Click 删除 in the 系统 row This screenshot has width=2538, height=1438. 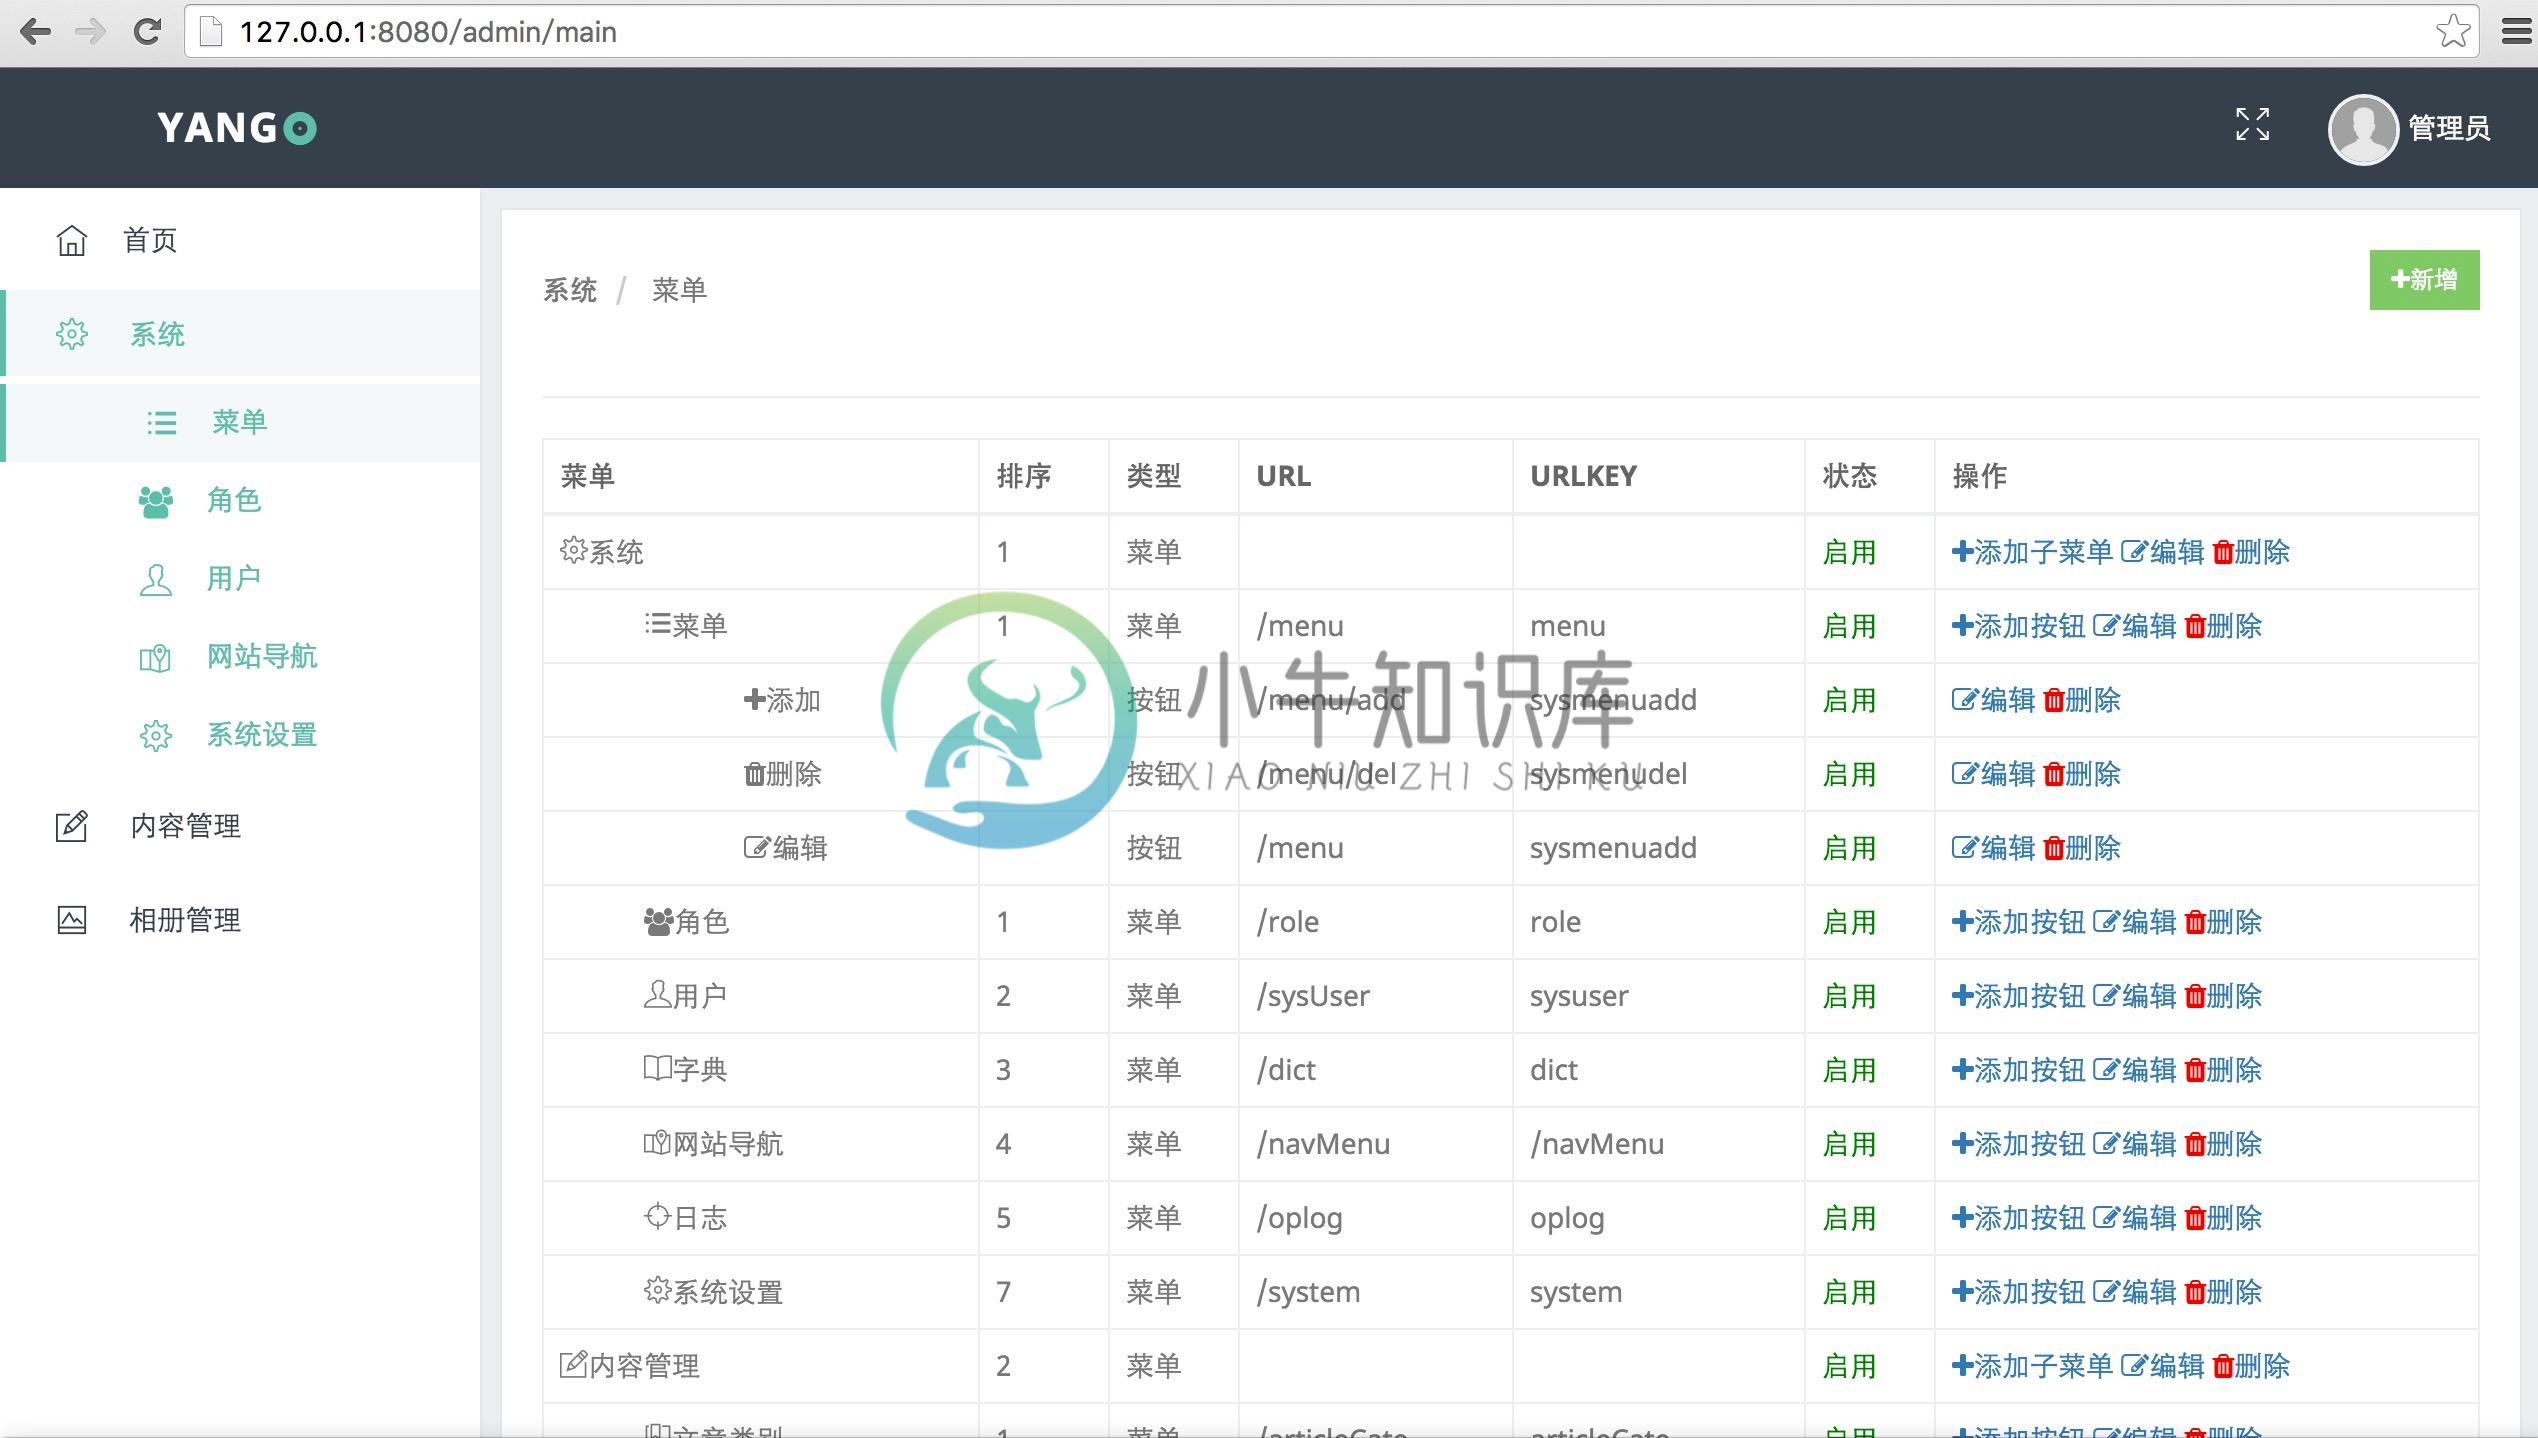(2252, 552)
